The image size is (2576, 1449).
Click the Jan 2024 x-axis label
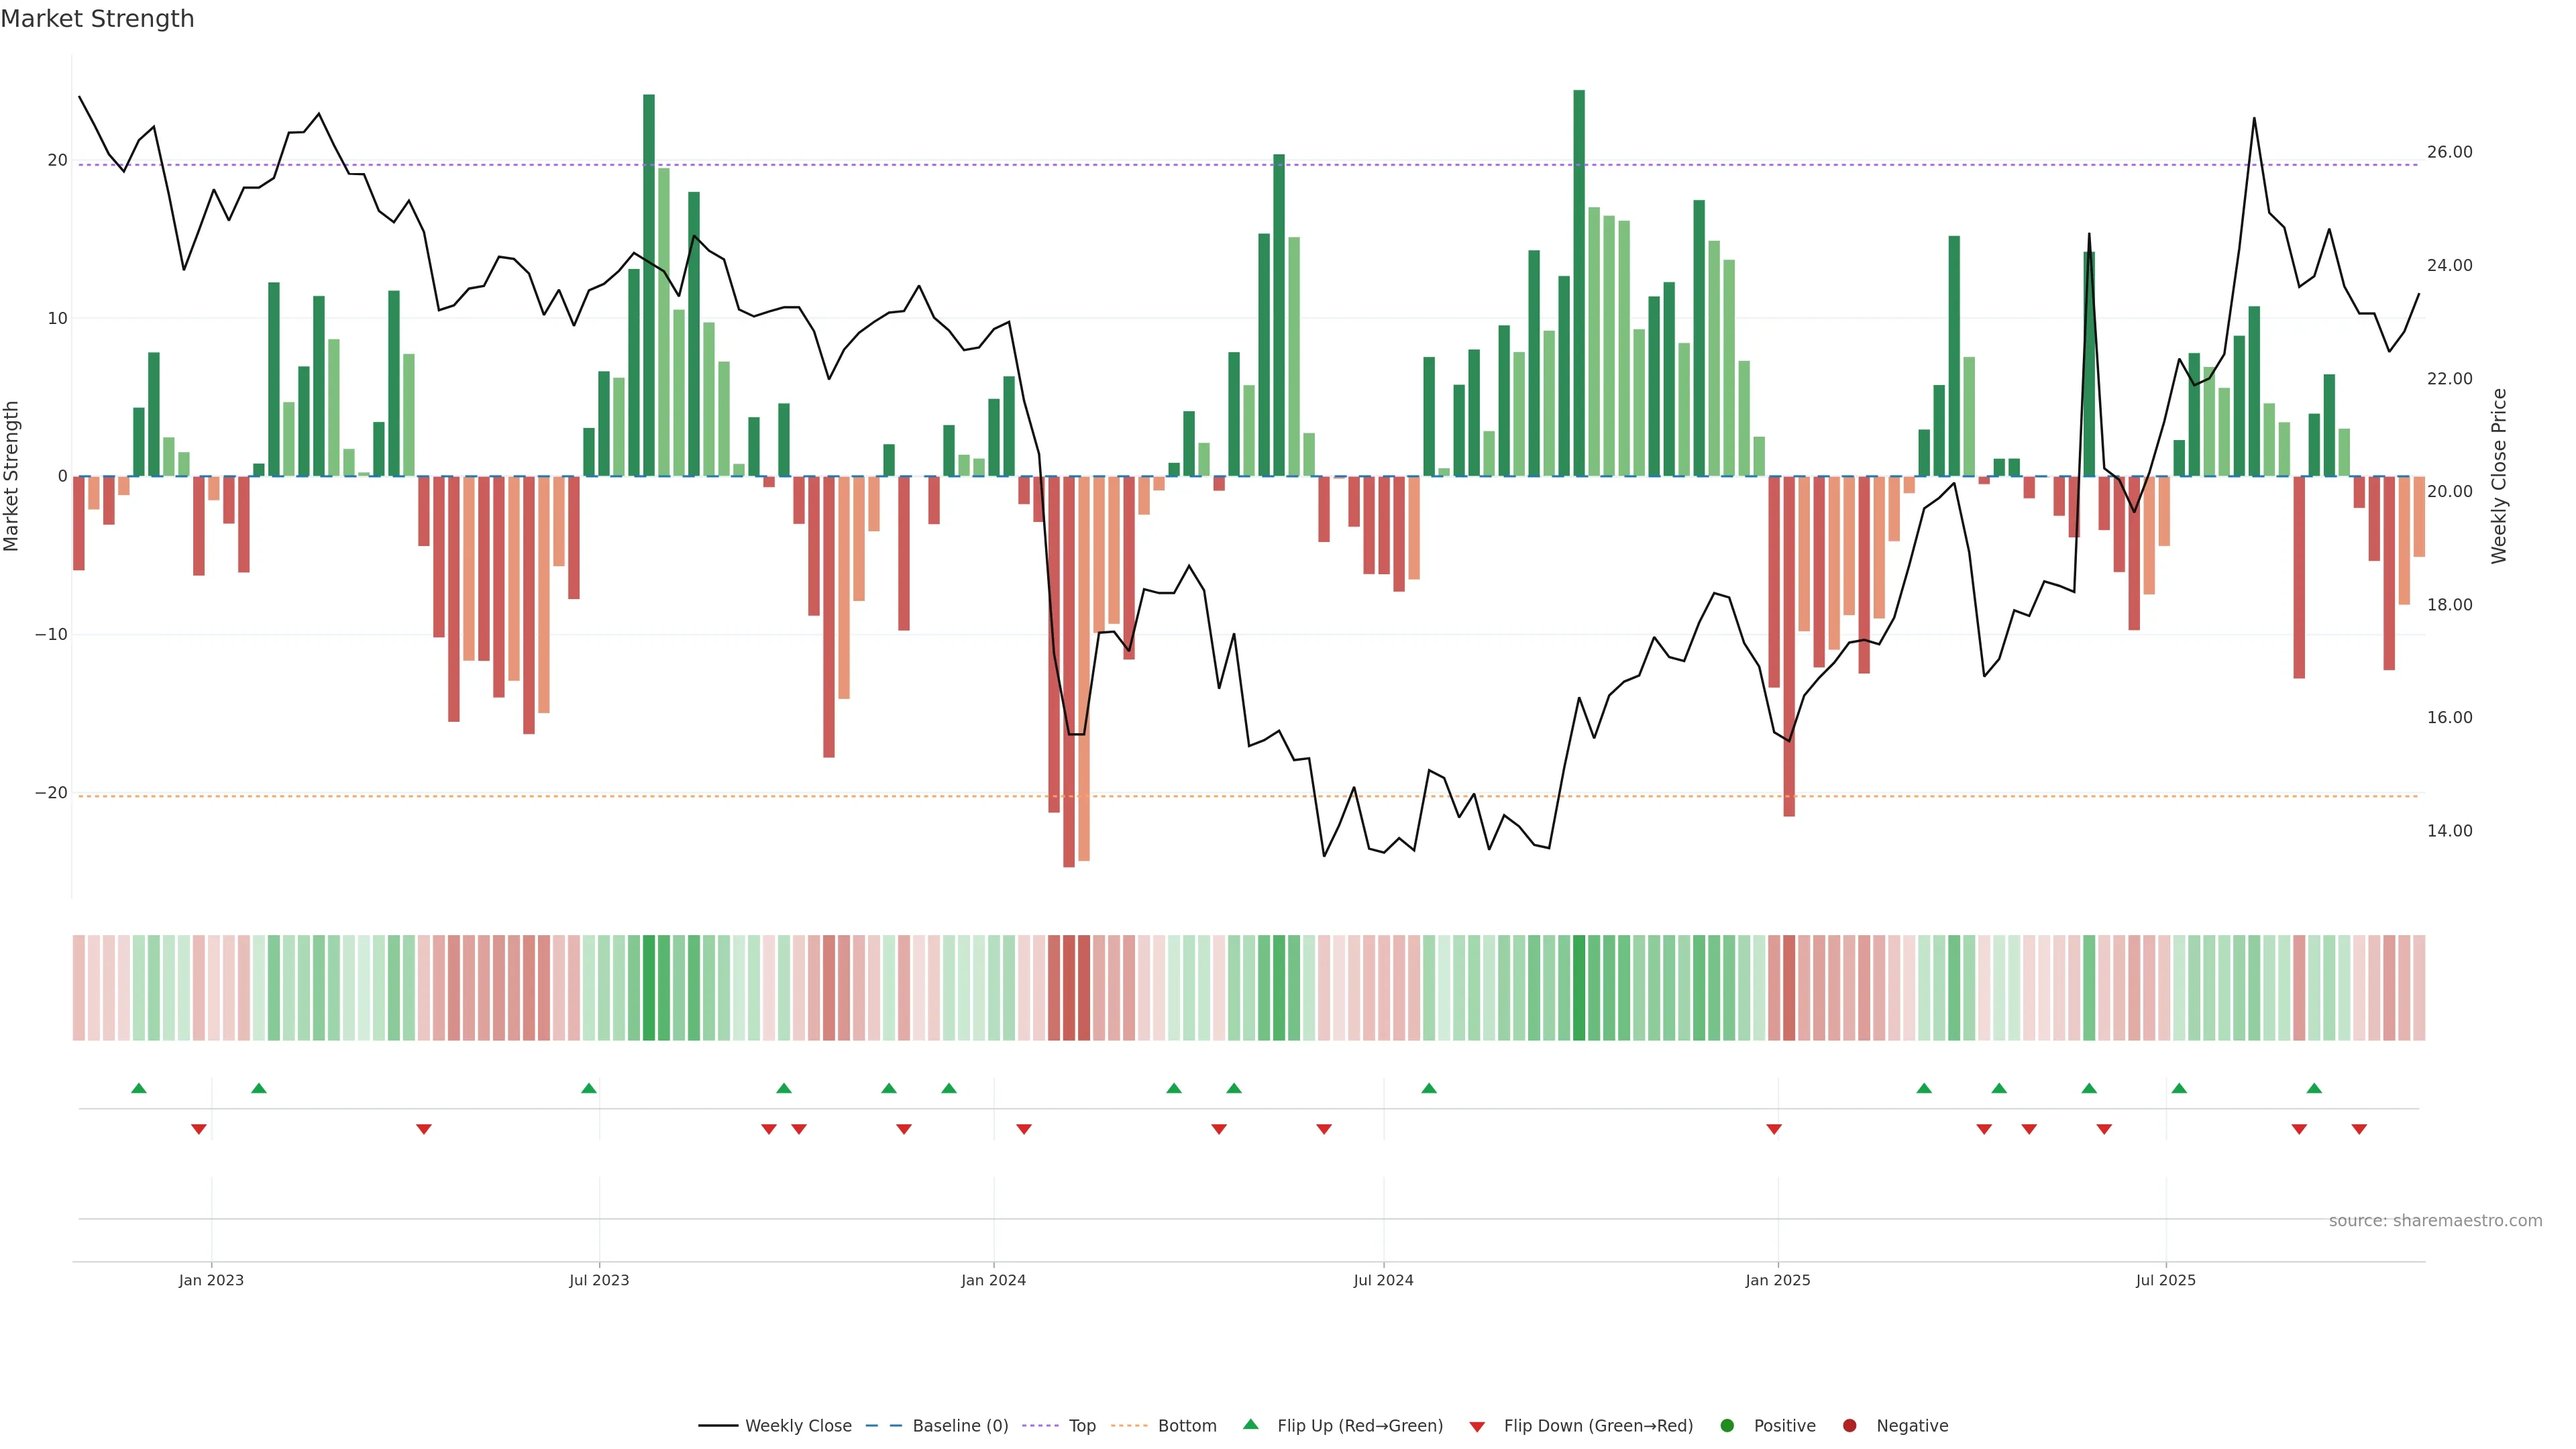pyautogui.click(x=993, y=1280)
